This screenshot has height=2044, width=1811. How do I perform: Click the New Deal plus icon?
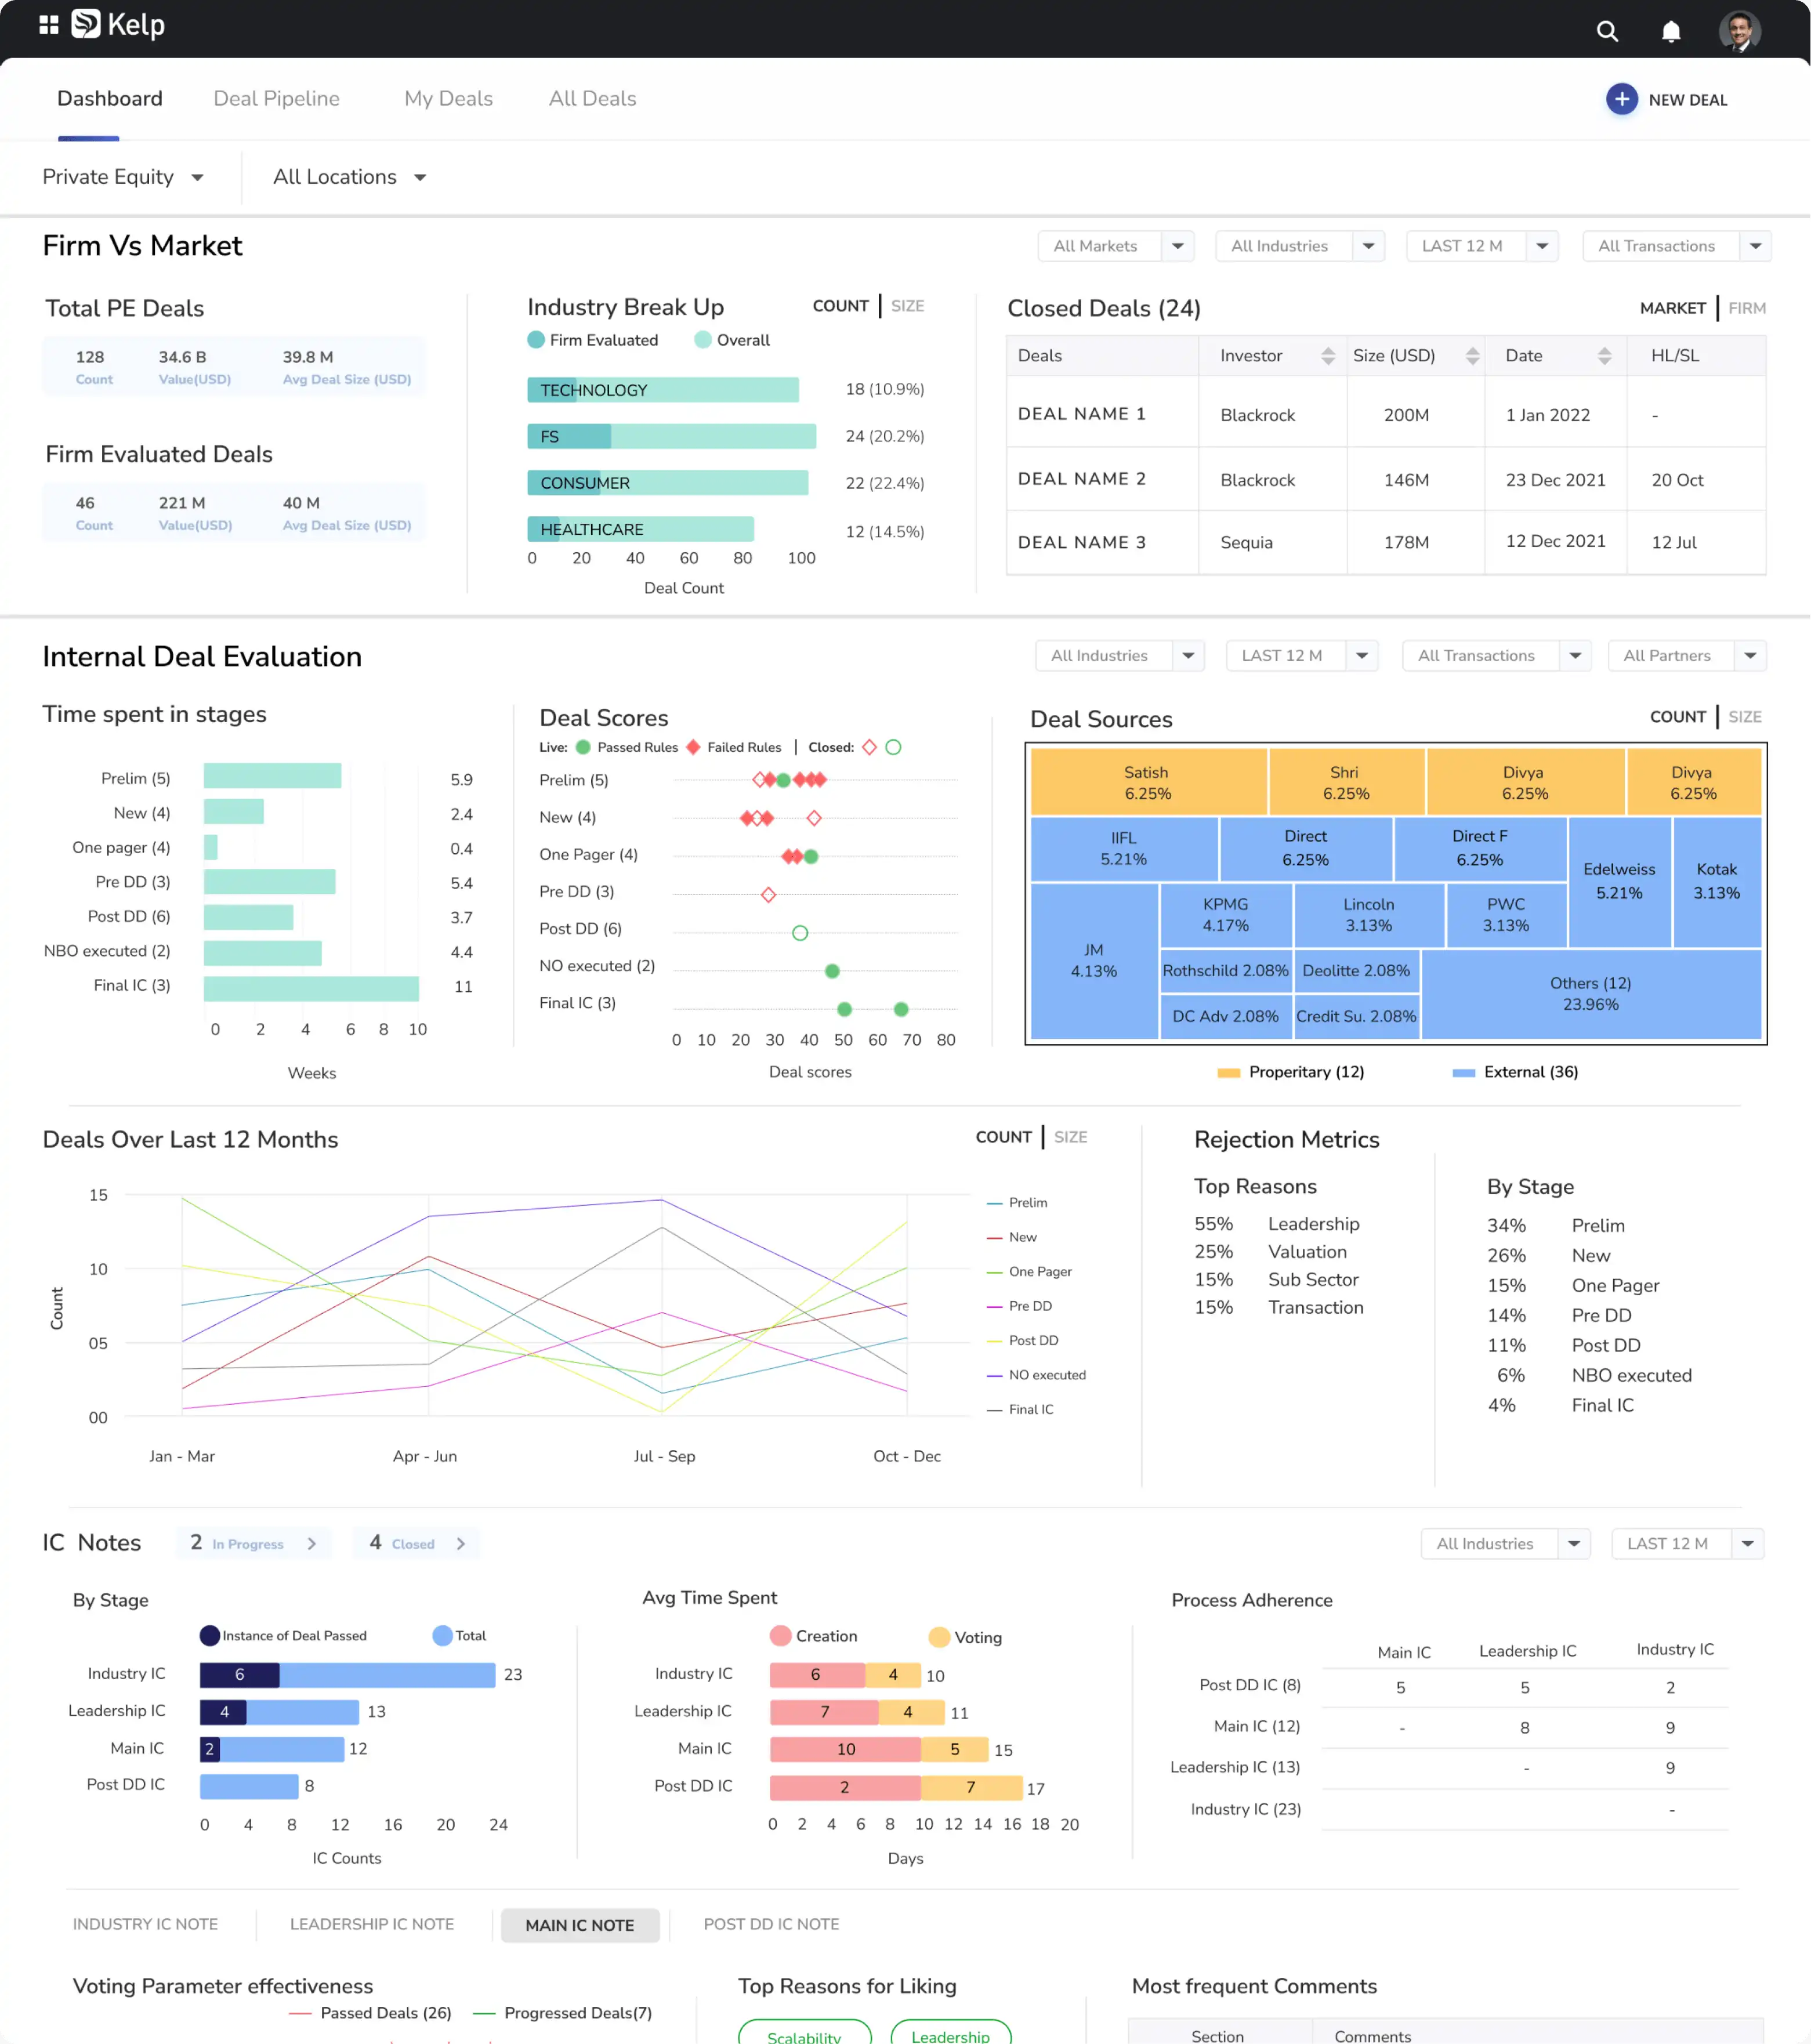pos(1621,99)
